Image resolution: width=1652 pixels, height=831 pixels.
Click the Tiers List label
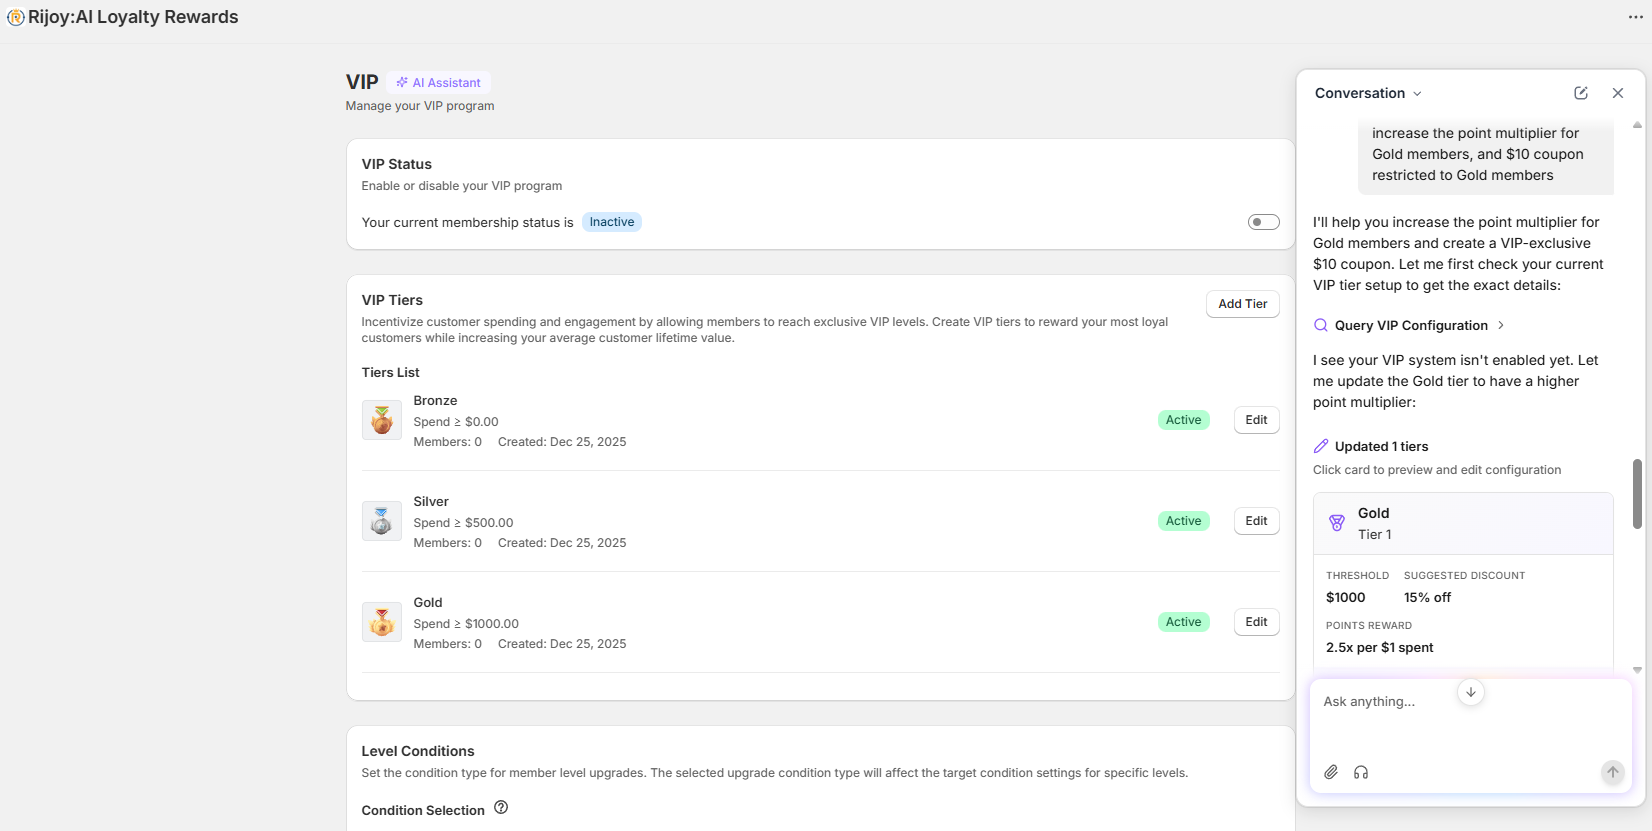coord(391,372)
